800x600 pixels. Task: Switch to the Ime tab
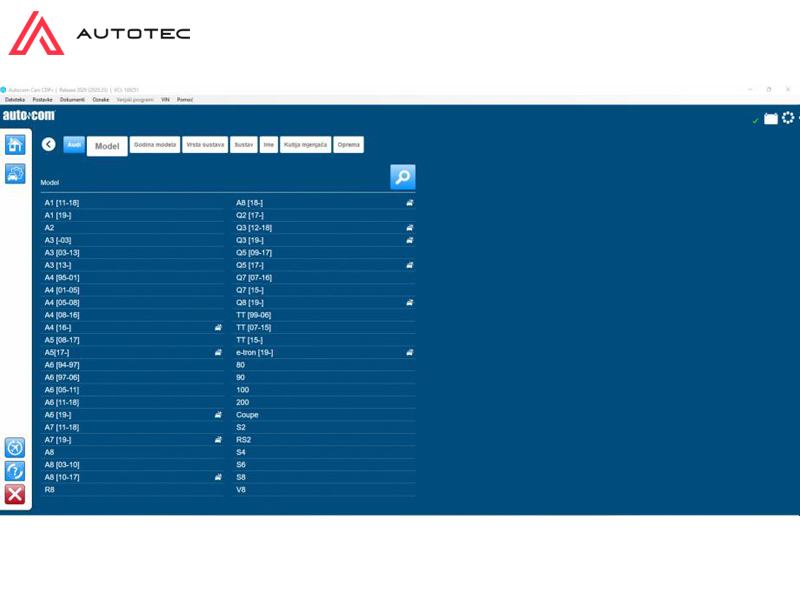[x=268, y=145]
